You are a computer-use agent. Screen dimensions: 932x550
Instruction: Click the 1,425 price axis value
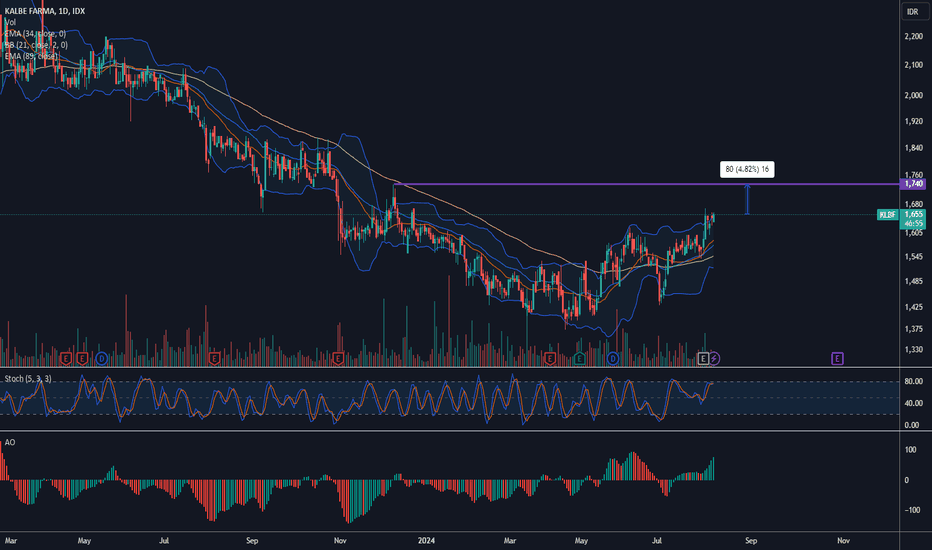point(914,307)
